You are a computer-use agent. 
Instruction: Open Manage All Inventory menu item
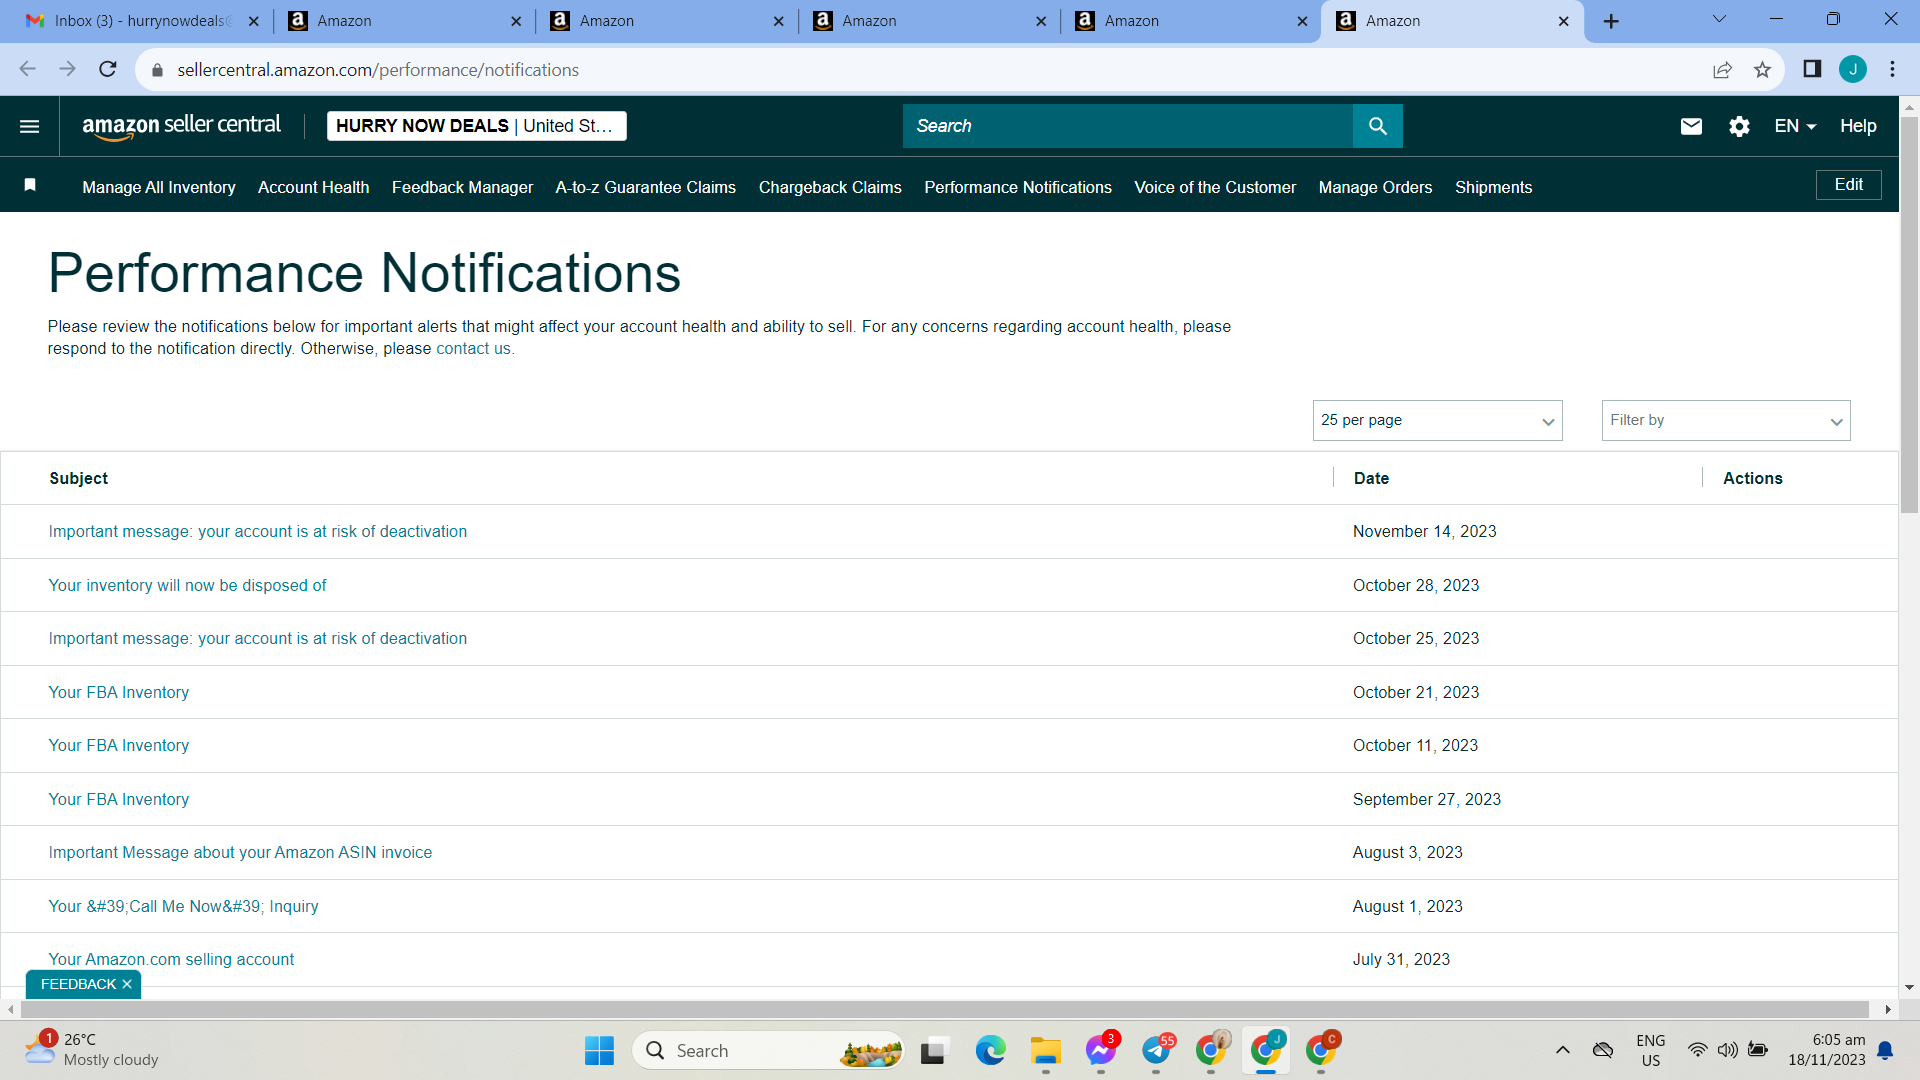pos(159,187)
